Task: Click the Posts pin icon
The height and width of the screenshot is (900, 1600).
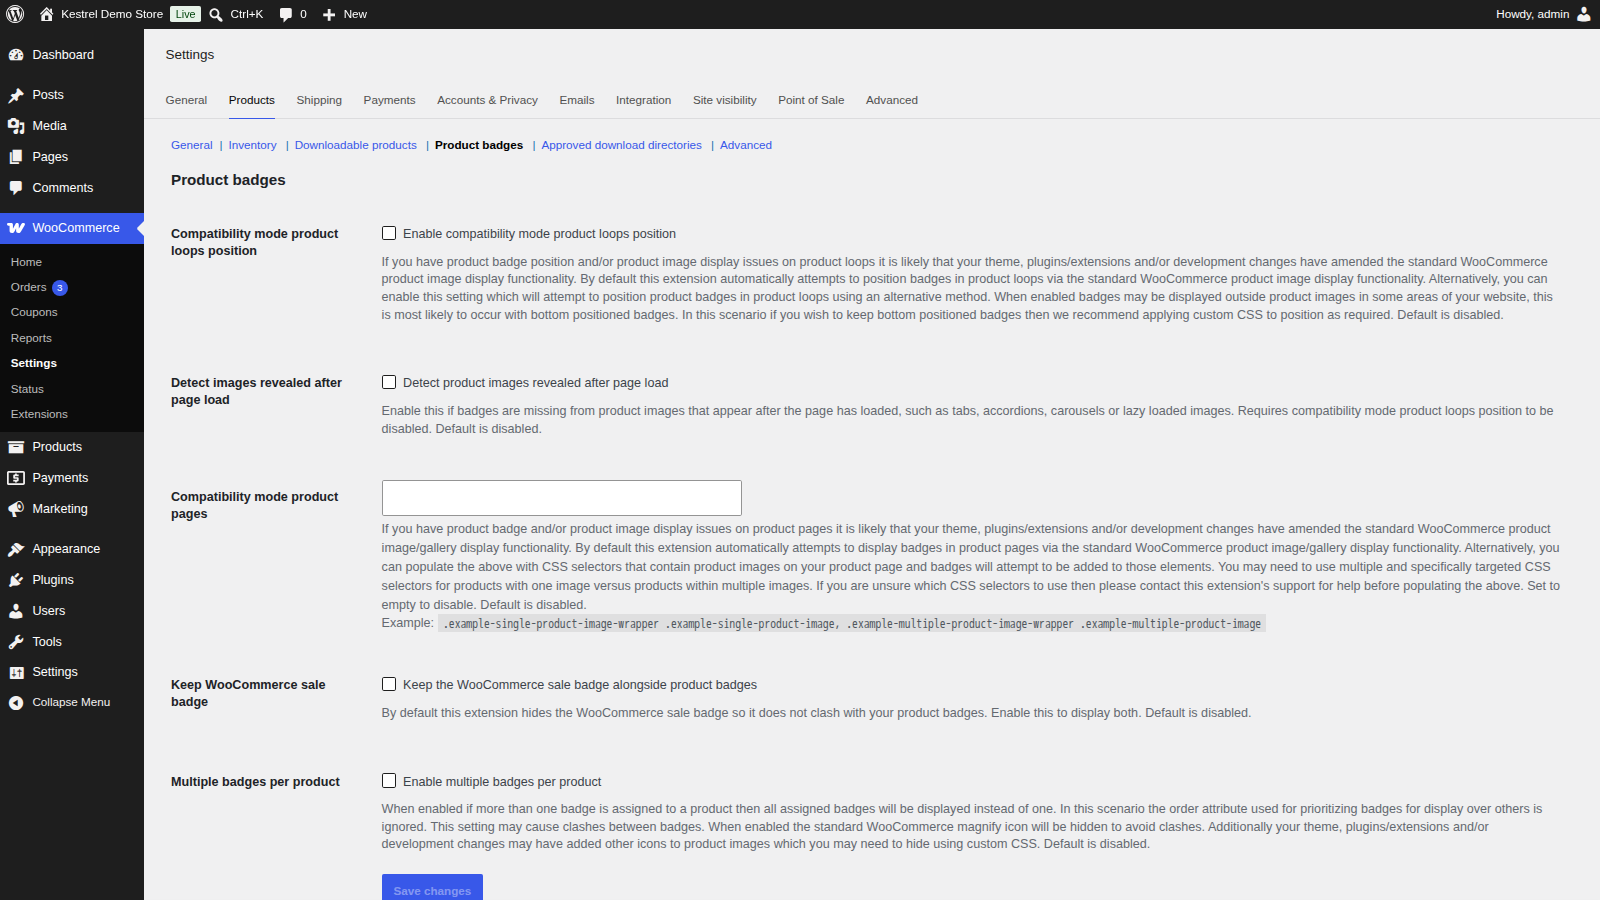Action: (16, 95)
